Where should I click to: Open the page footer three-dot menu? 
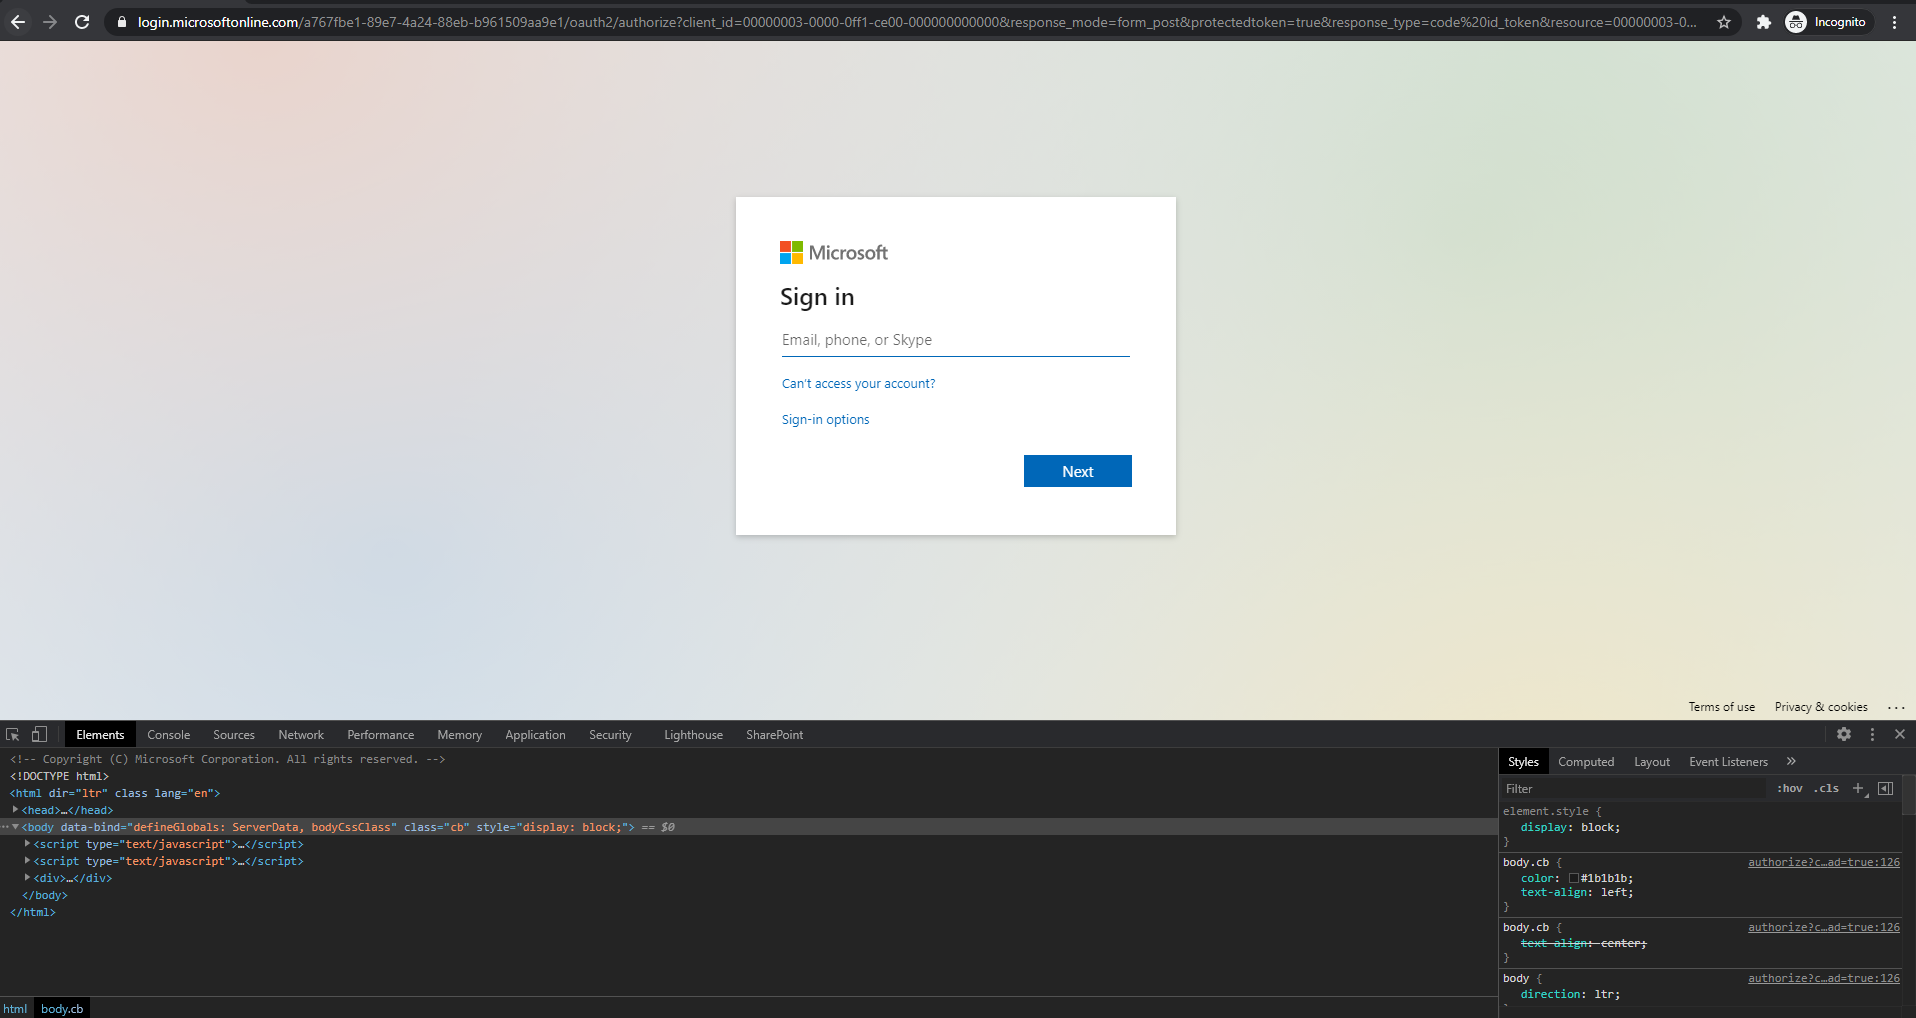click(x=1896, y=707)
